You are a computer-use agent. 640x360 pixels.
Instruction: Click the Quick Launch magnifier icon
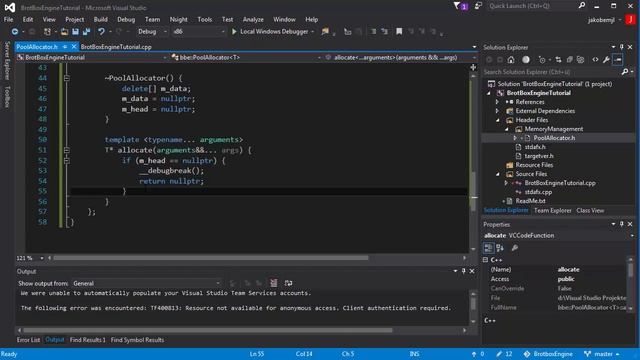click(582, 6)
